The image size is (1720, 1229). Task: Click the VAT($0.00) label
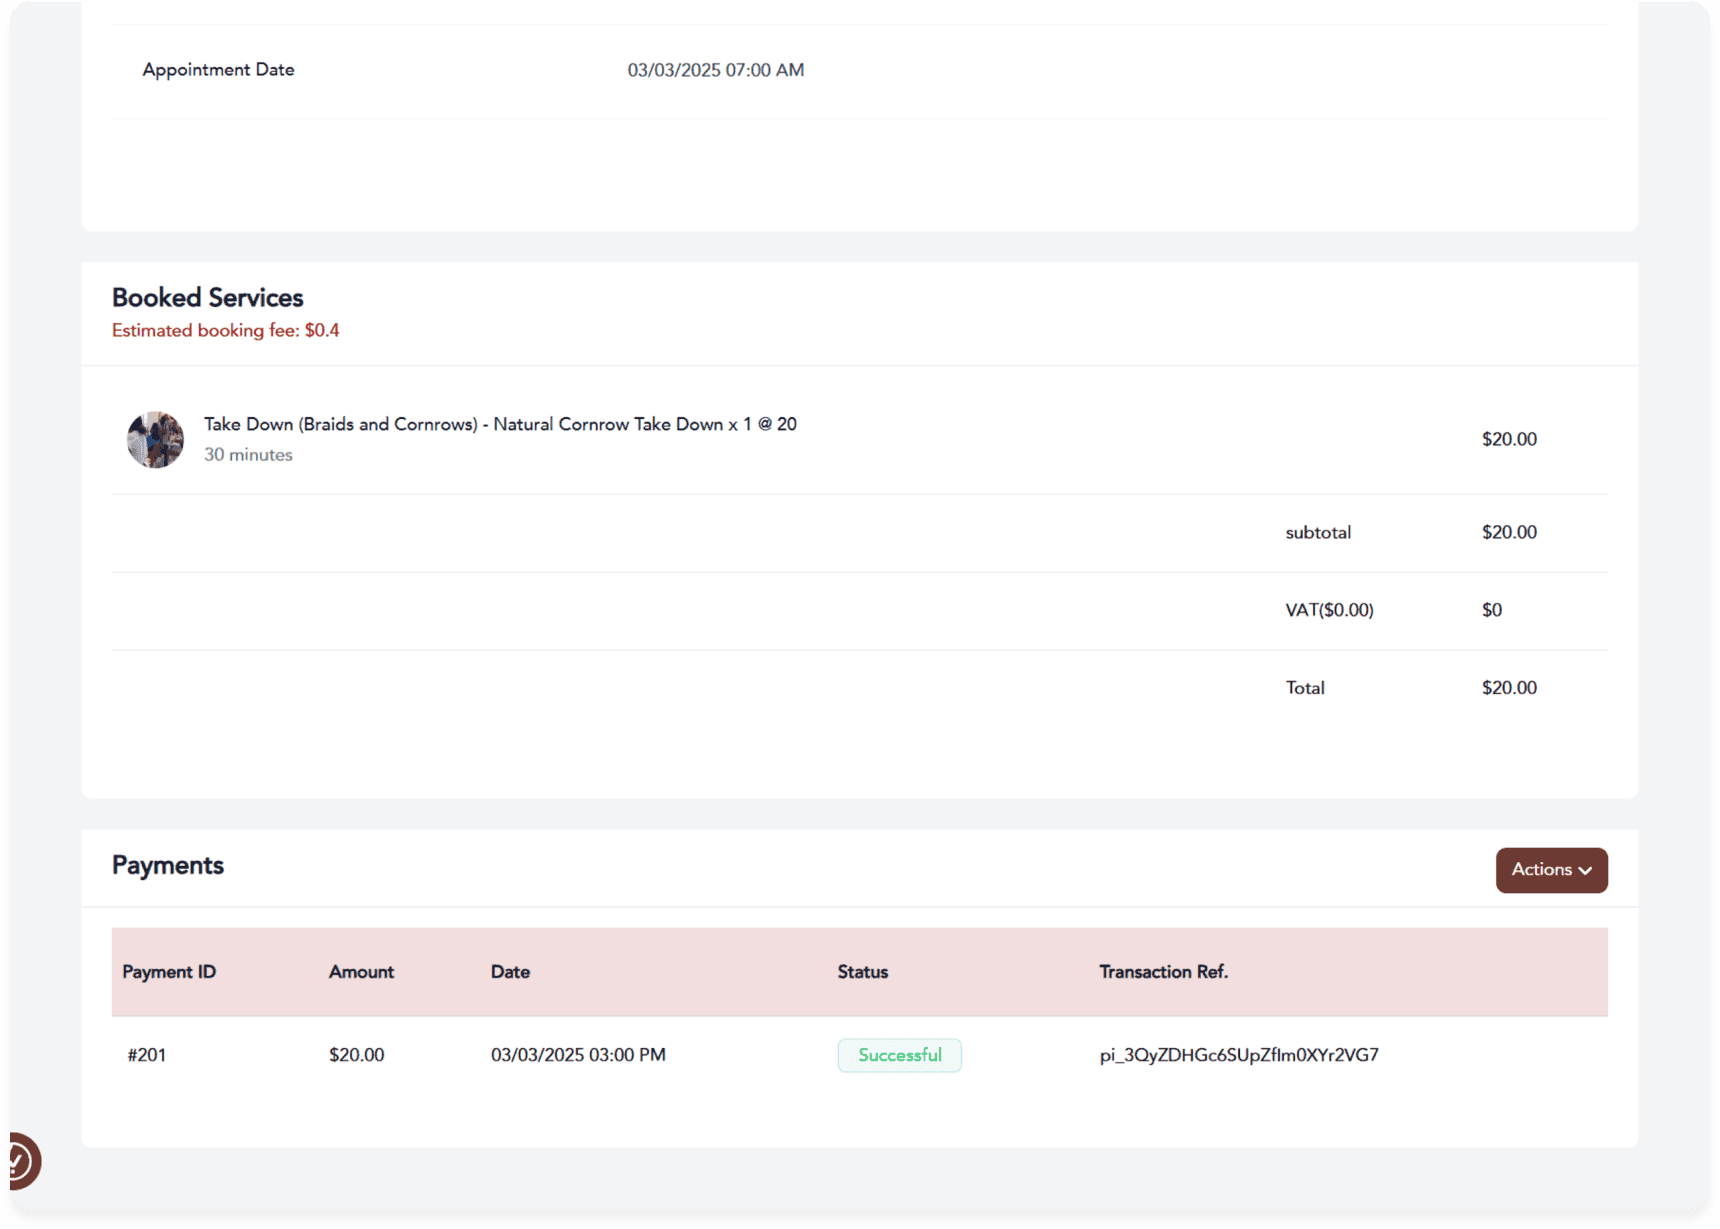1329,610
